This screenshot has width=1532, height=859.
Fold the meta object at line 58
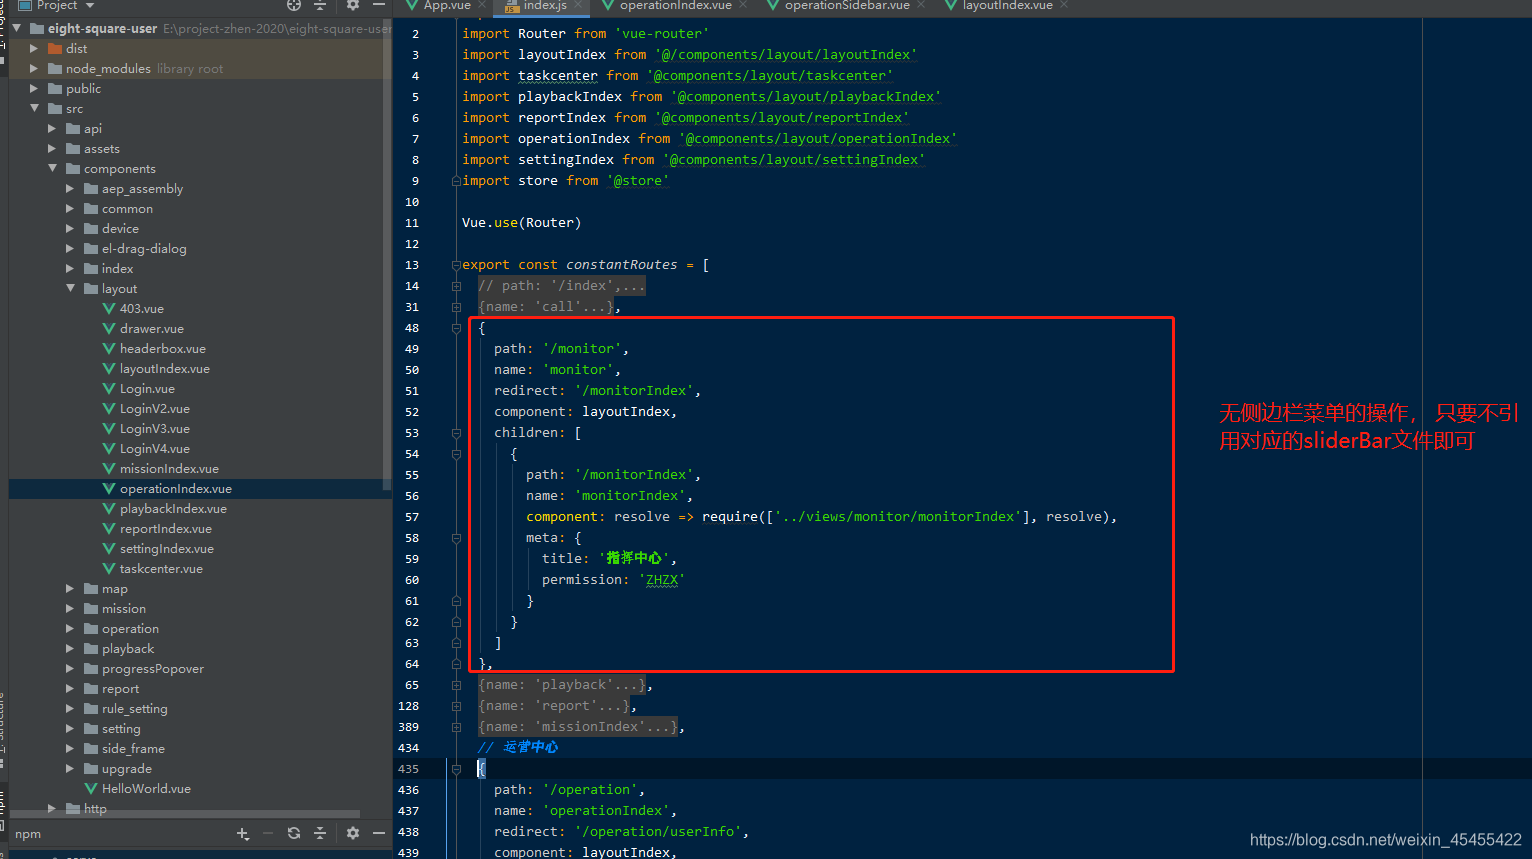click(x=456, y=538)
